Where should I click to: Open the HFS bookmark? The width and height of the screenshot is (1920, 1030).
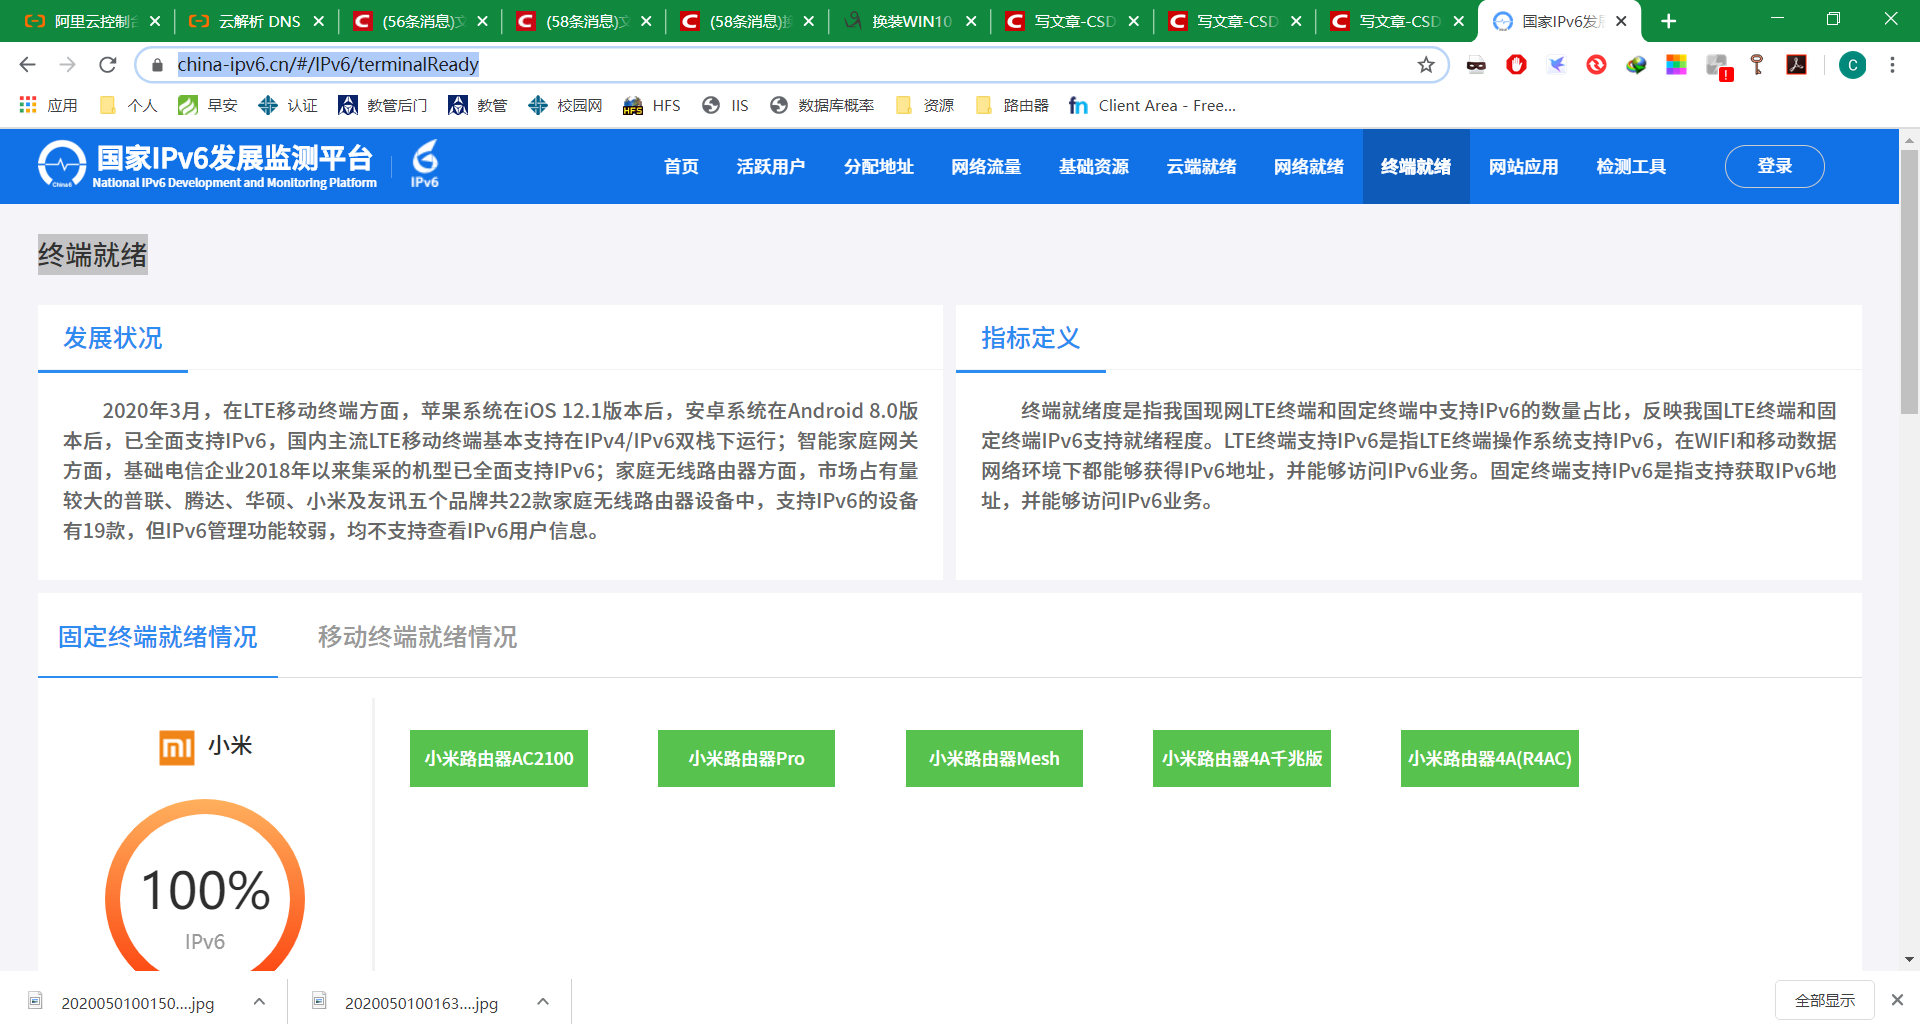pyautogui.click(x=652, y=105)
